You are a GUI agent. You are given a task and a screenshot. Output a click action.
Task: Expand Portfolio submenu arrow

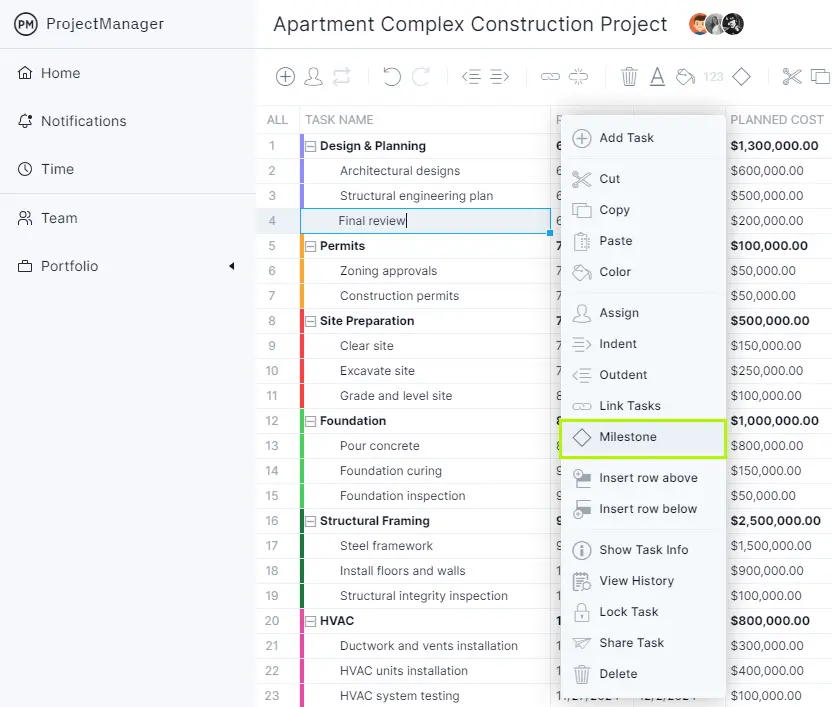[231, 266]
